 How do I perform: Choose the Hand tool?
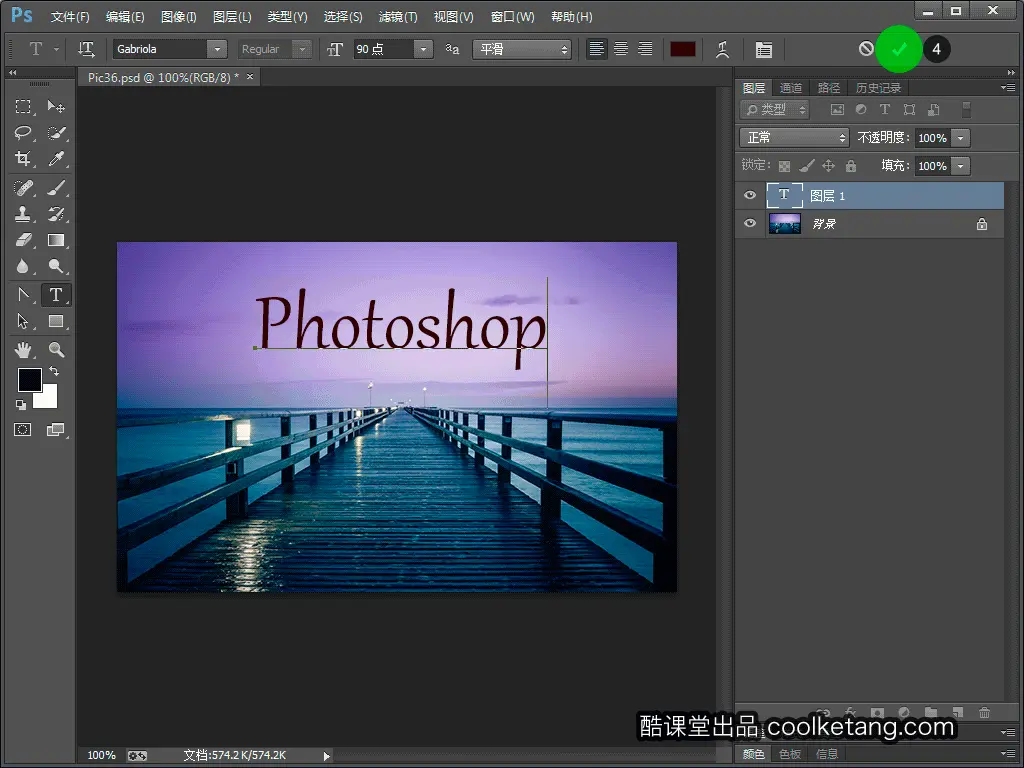click(23, 349)
